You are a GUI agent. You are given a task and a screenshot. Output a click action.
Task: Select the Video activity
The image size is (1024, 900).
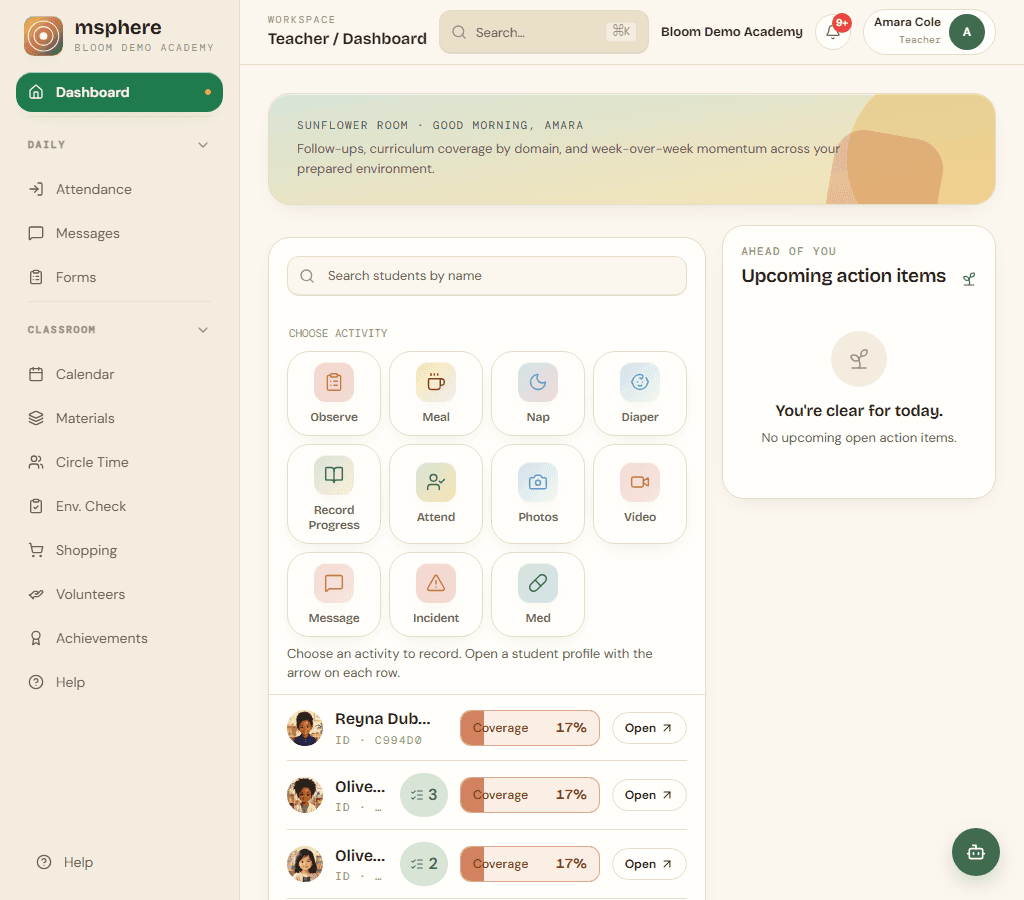coord(639,494)
